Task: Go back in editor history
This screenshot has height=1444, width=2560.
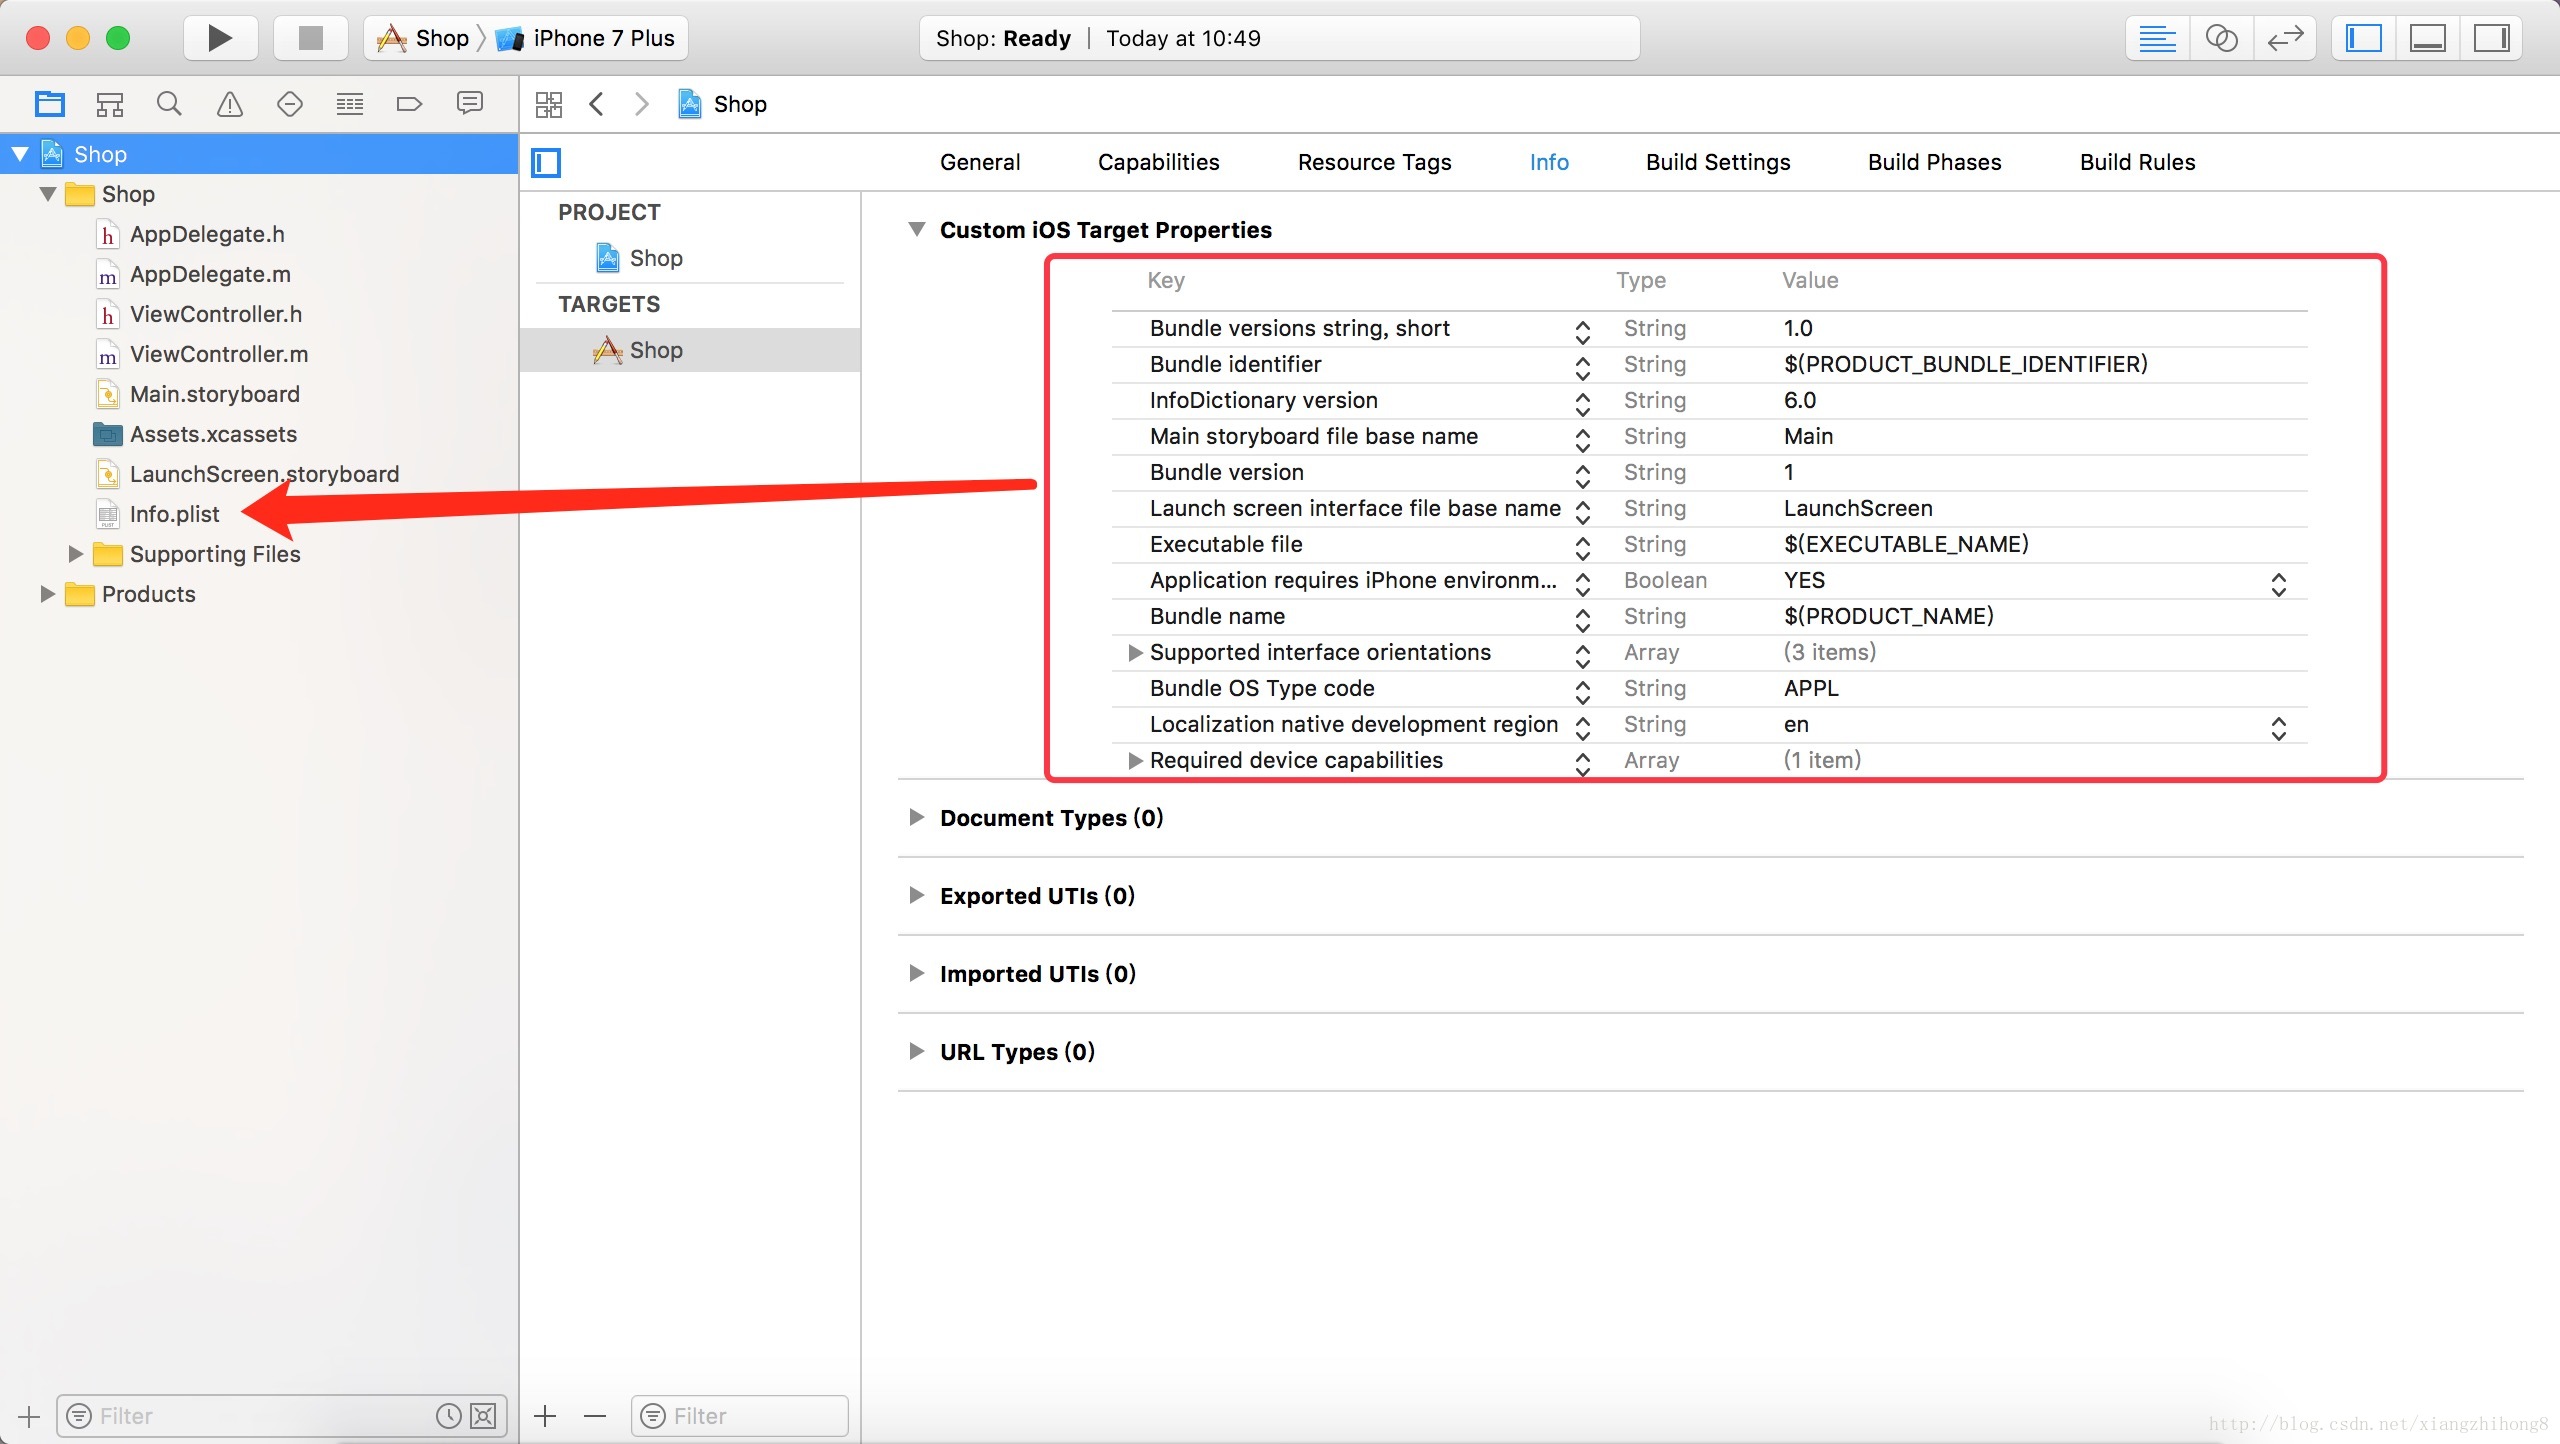Action: 597,104
